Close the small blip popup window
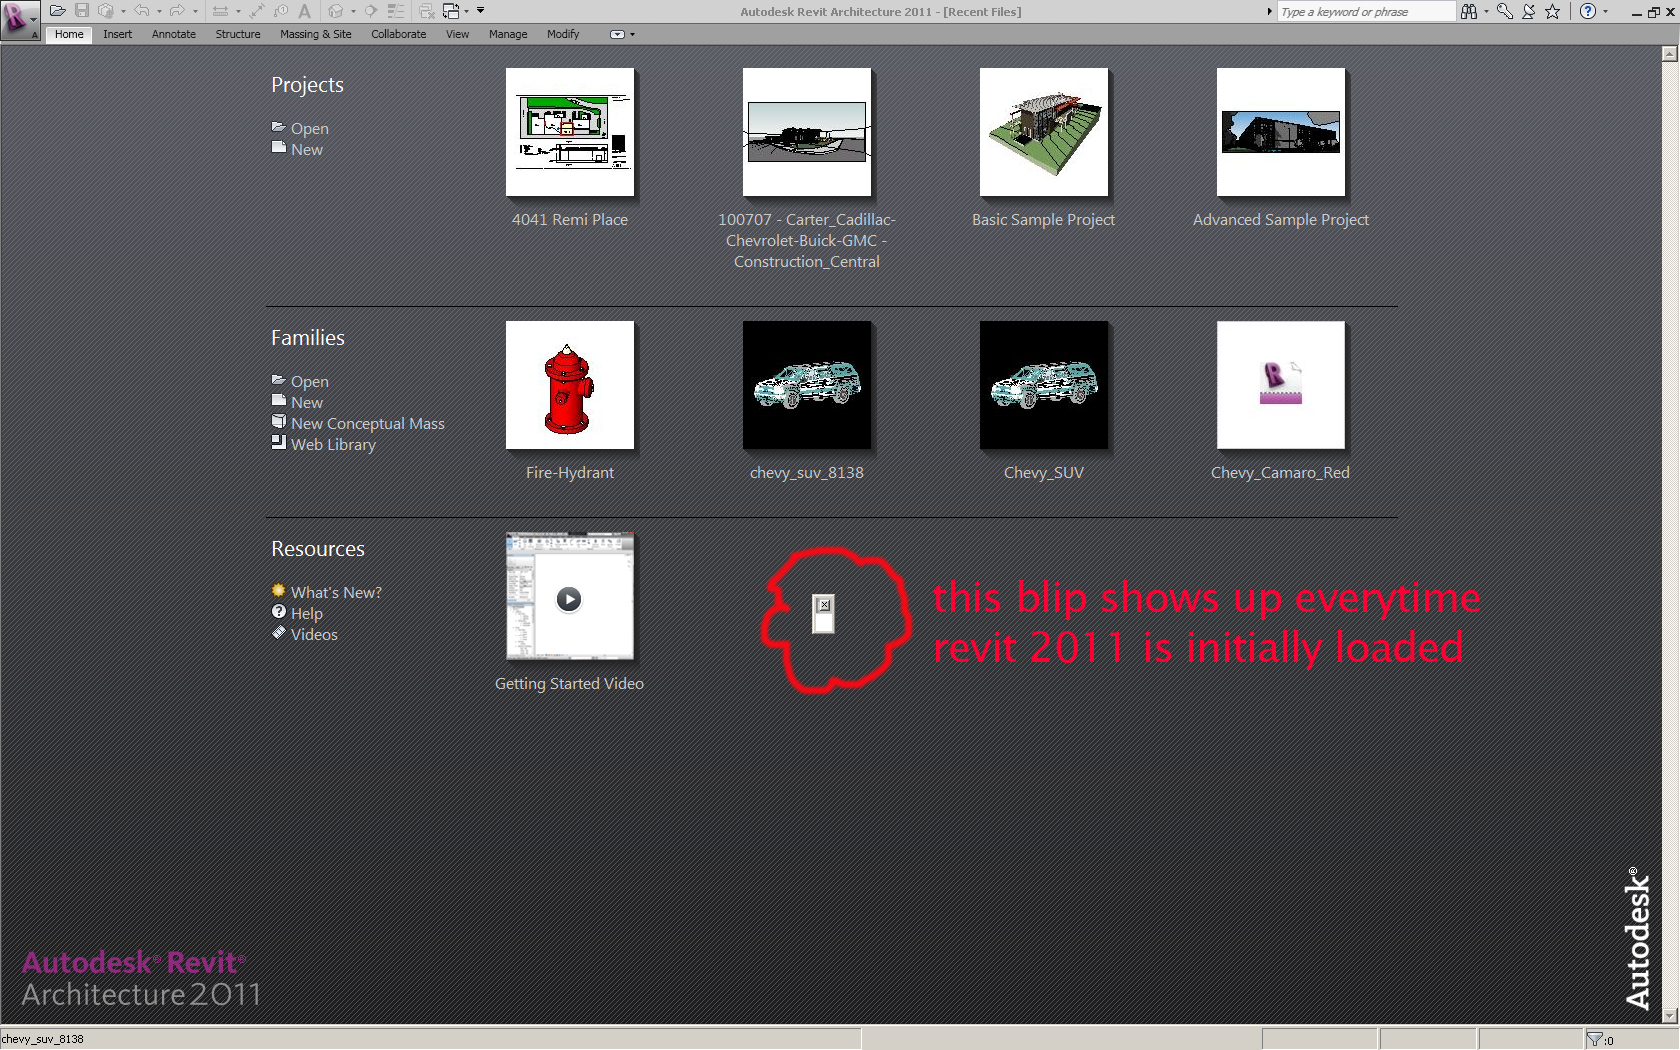Image resolution: width=1680 pixels, height=1050 pixels. pyautogui.click(x=824, y=605)
